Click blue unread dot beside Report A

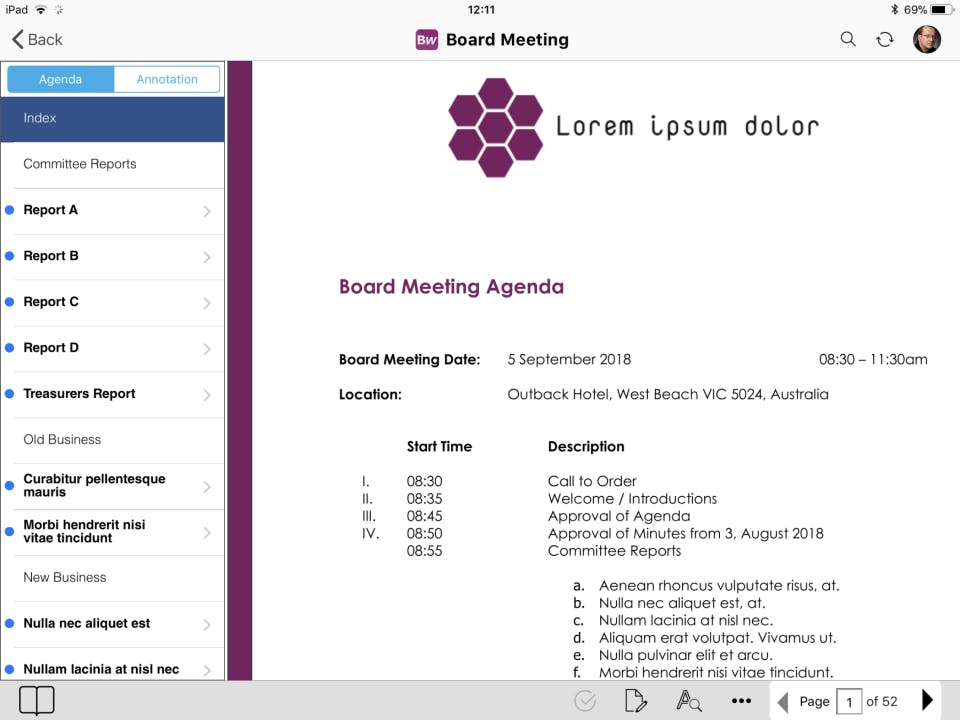(x=9, y=210)
